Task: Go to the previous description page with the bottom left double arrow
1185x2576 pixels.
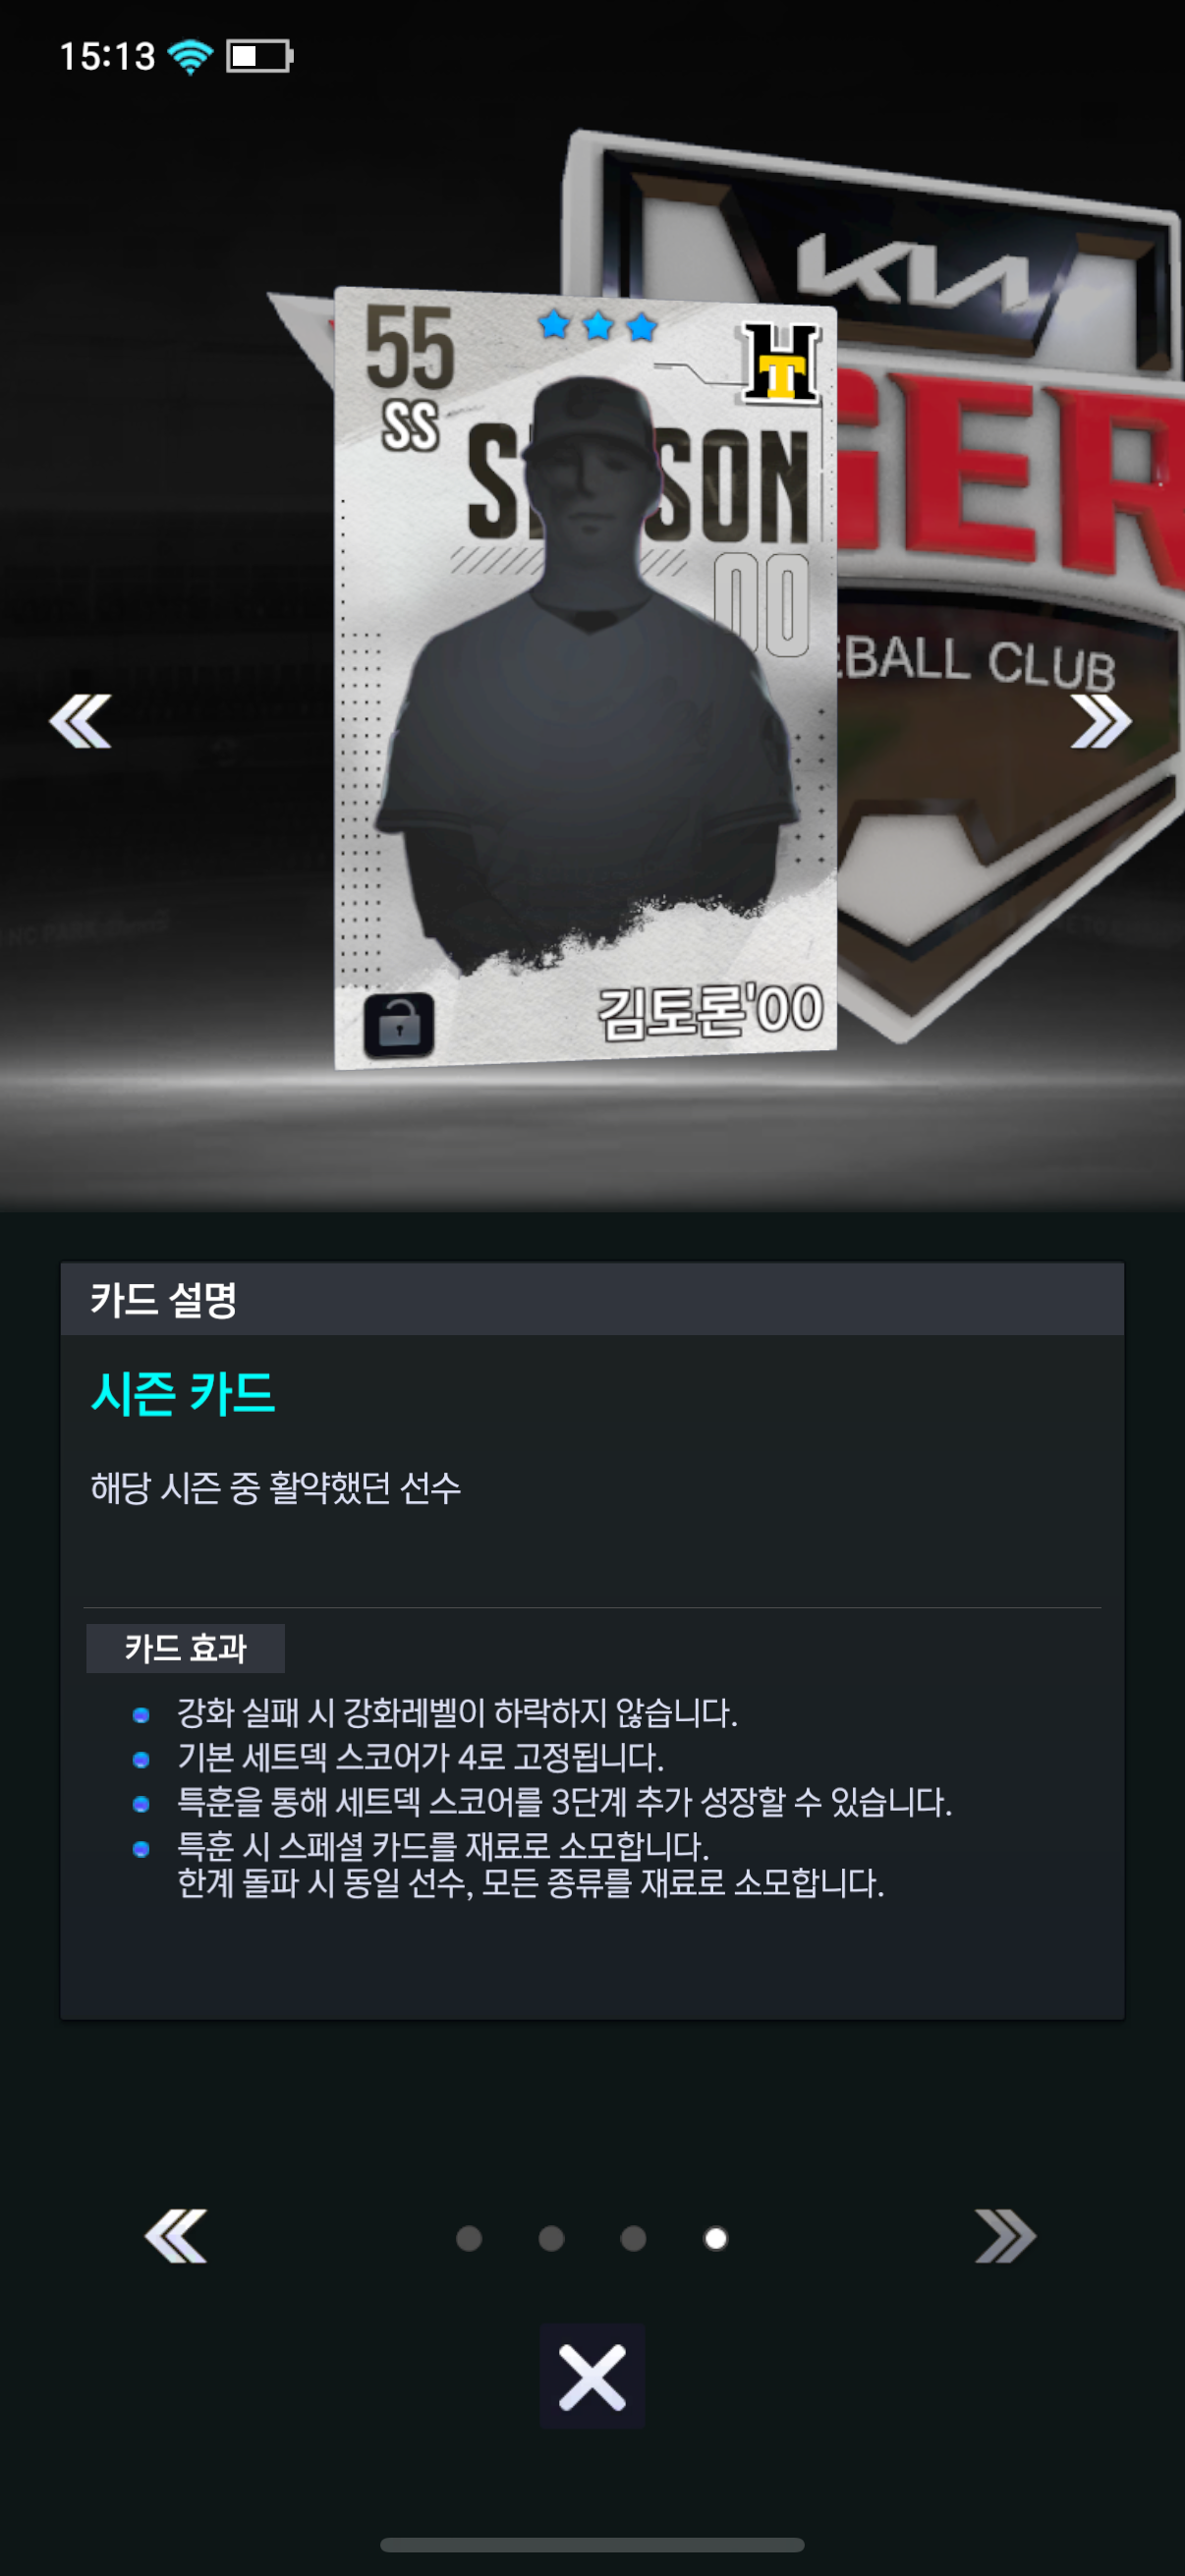Action: point(176,2236)
